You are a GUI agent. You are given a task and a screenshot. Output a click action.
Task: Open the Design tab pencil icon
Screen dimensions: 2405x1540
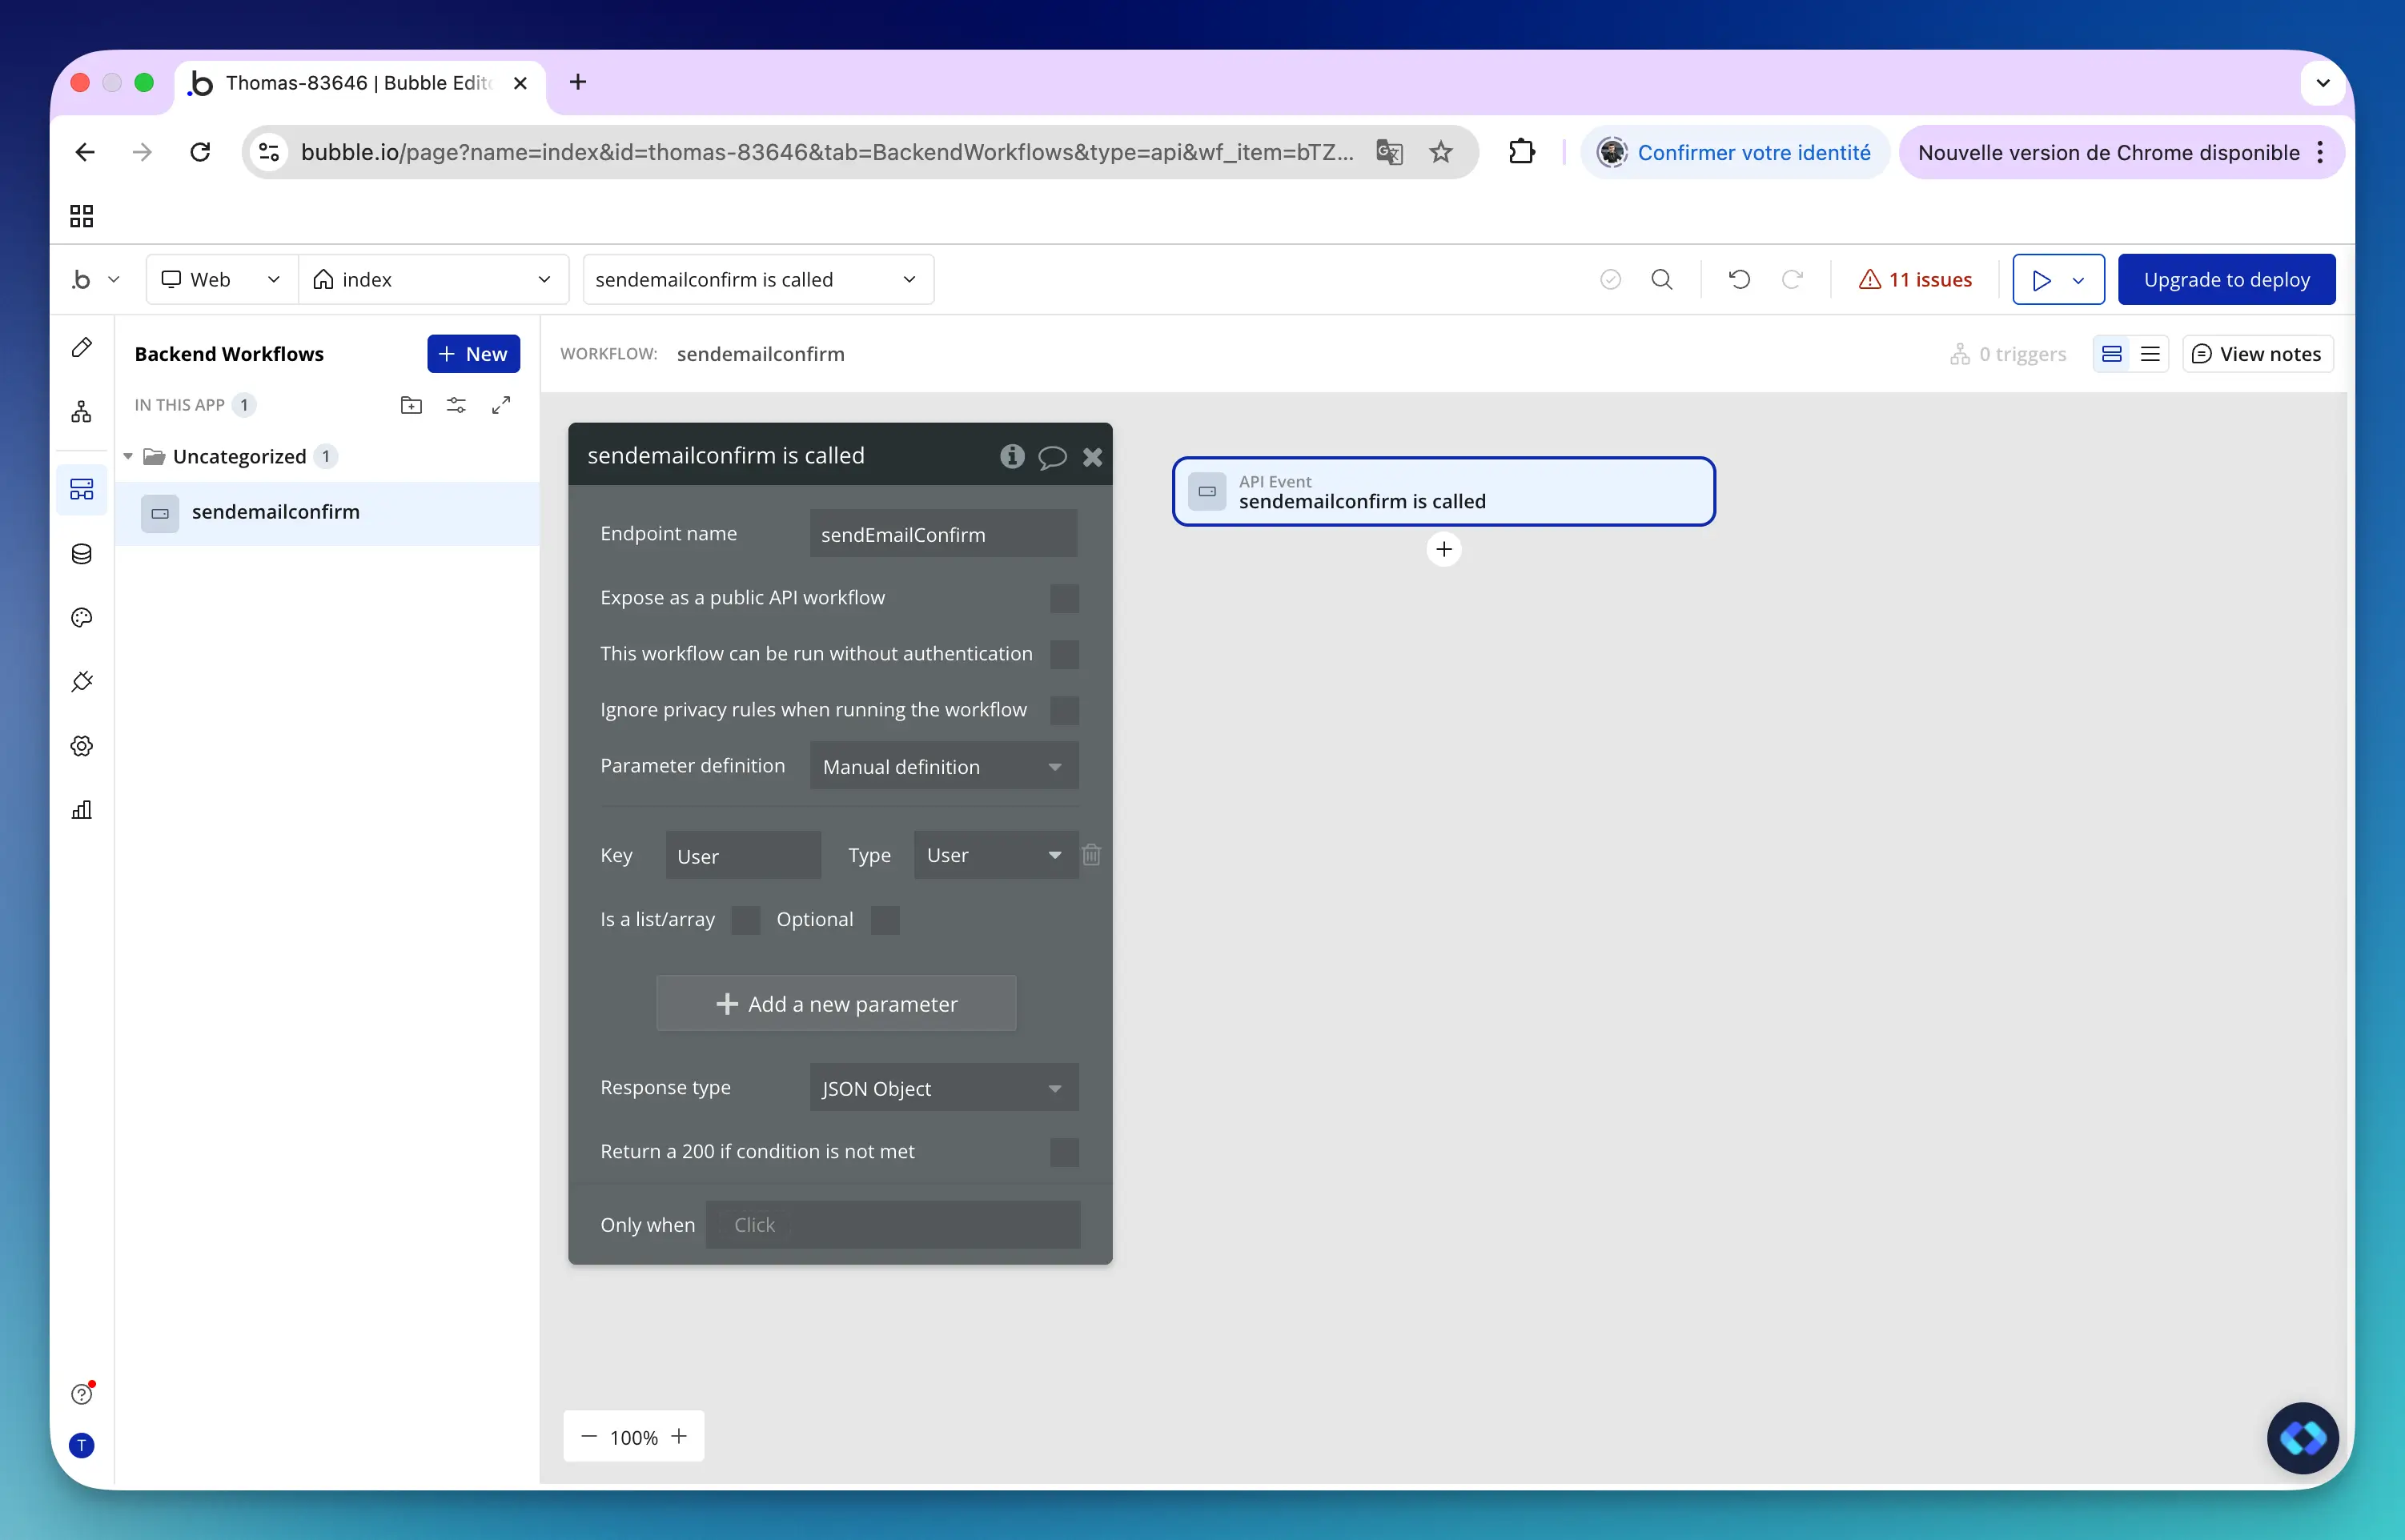pyautogui.click(x=82, y=347)
